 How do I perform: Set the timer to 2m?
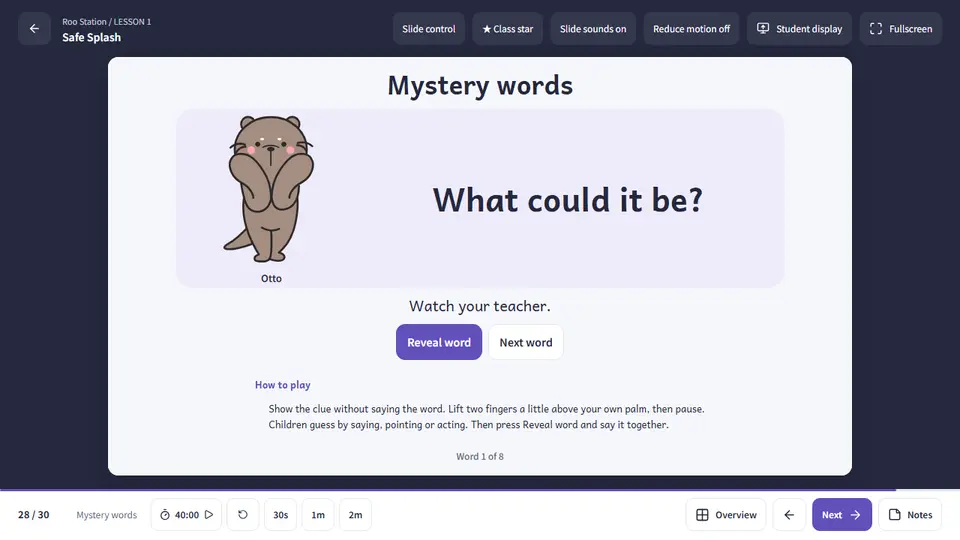click(x=355, y=515)
